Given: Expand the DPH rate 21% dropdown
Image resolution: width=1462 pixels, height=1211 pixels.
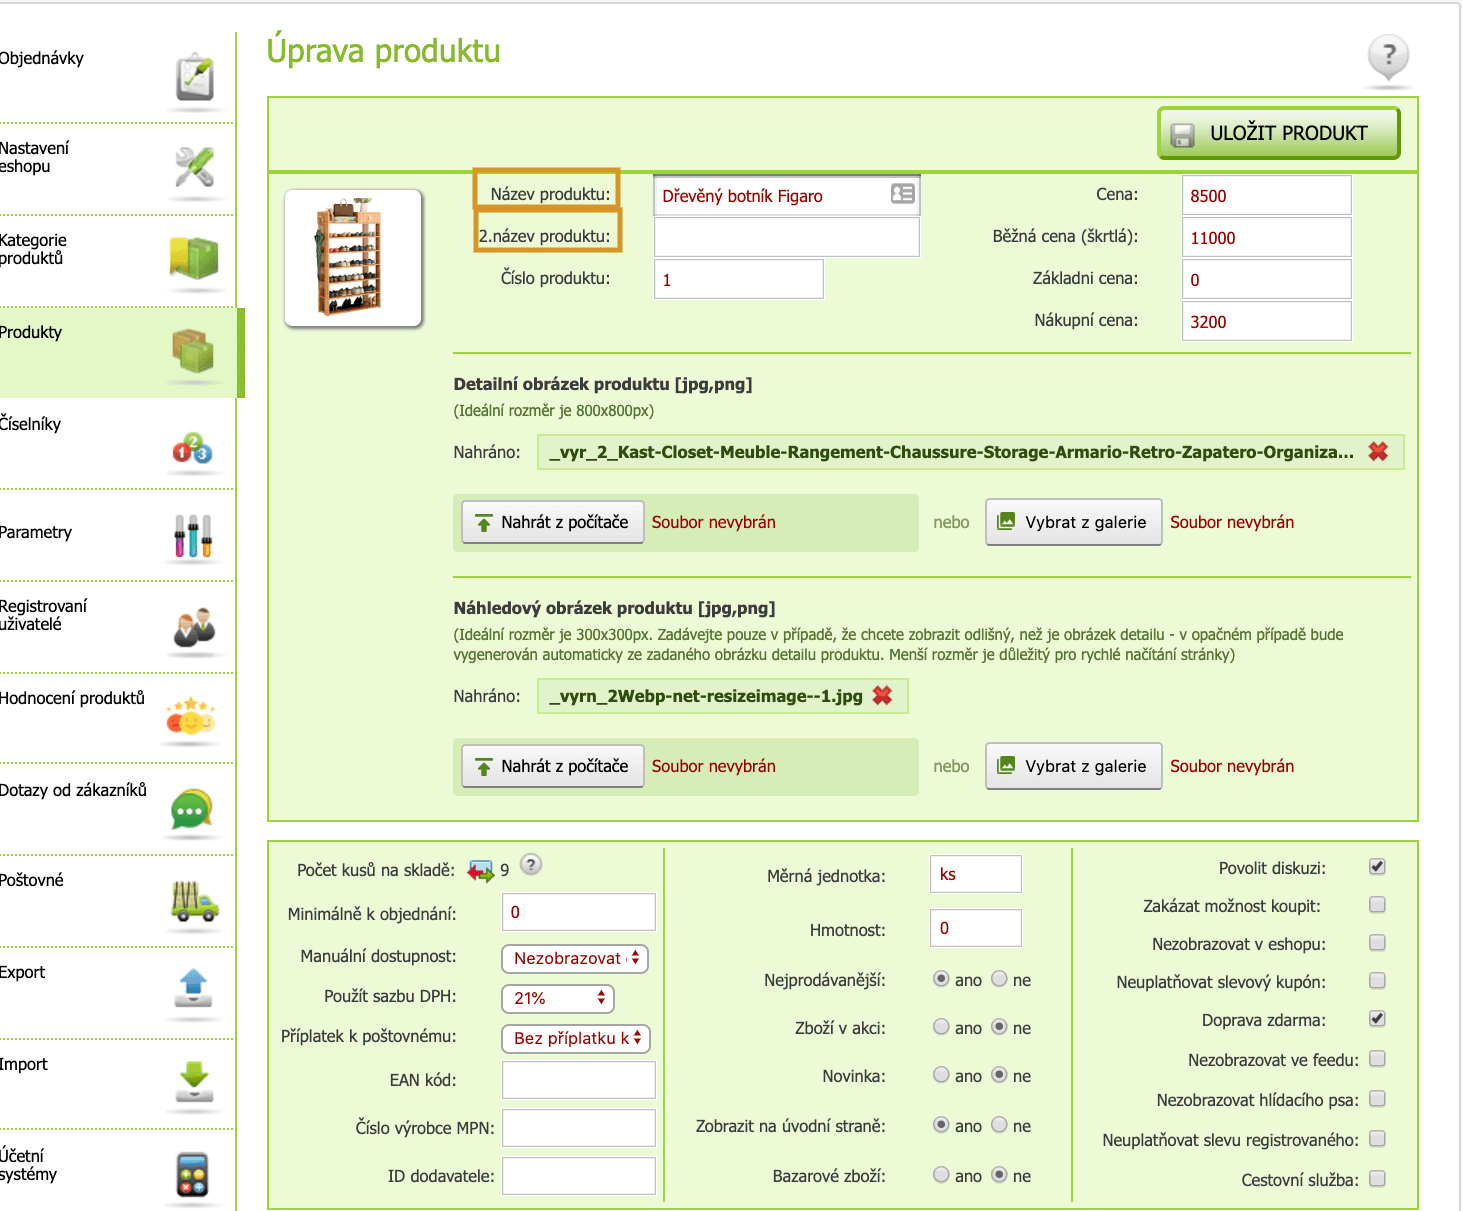Looking at the screenshot, I should point(558,998).
